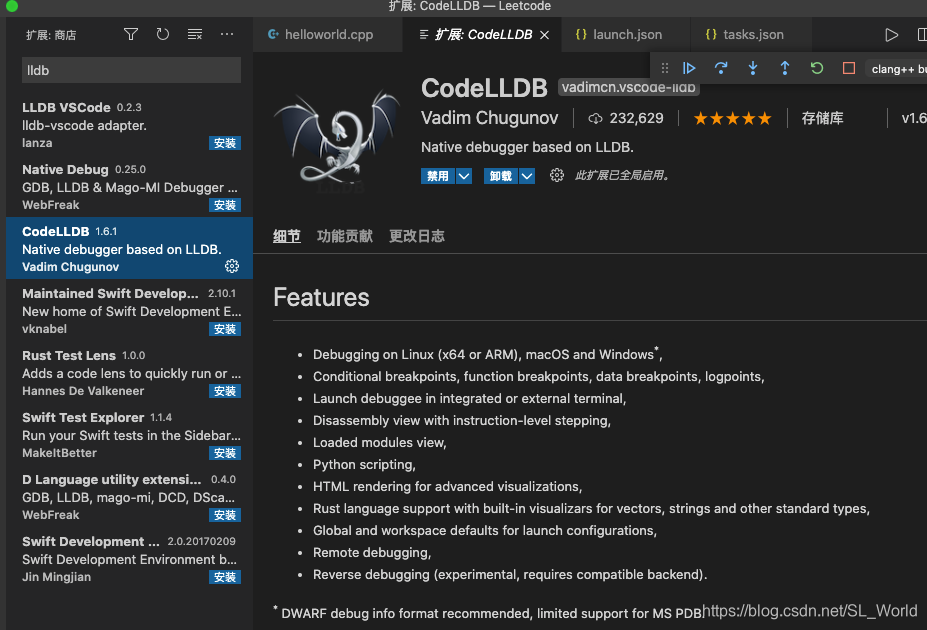927x630 pixels.
Task: Expand the 卸载 dropdown arrow
Action: click(x=527, y=176)
